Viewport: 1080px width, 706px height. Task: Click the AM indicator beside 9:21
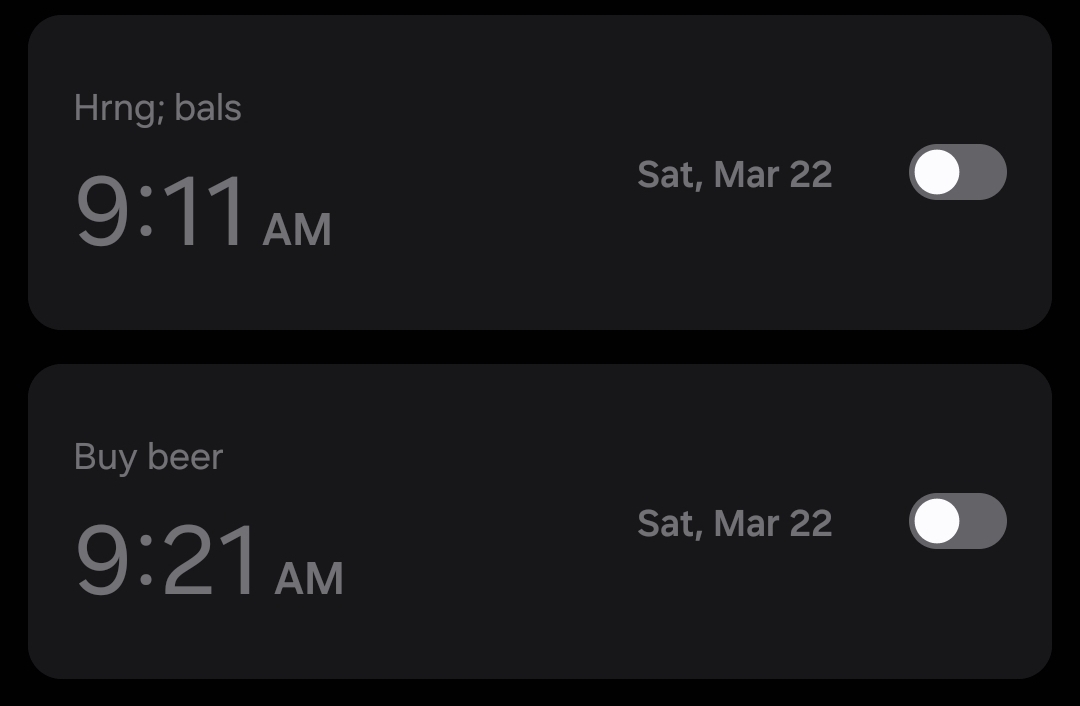(309, 580)
